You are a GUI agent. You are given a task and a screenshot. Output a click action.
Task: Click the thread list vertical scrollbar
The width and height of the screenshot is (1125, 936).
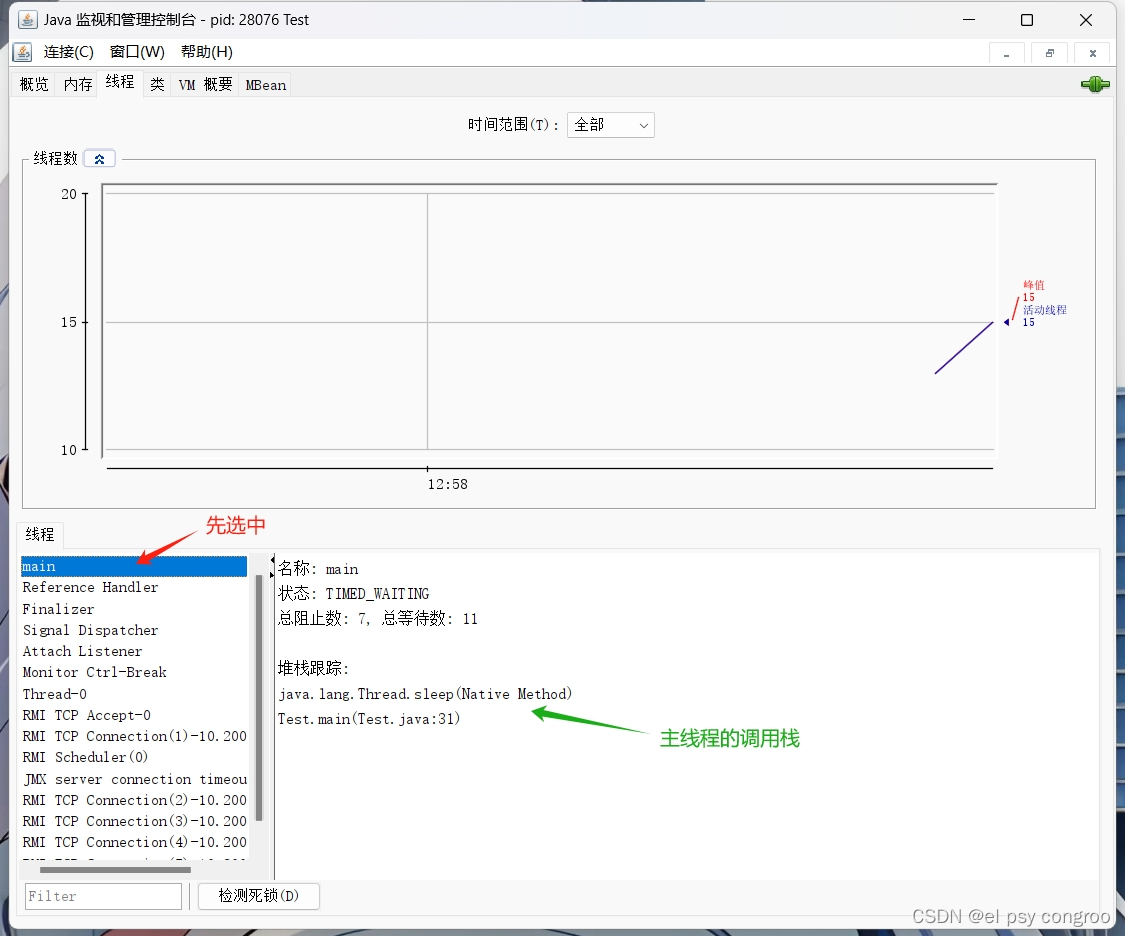click(x=259, y=698)
